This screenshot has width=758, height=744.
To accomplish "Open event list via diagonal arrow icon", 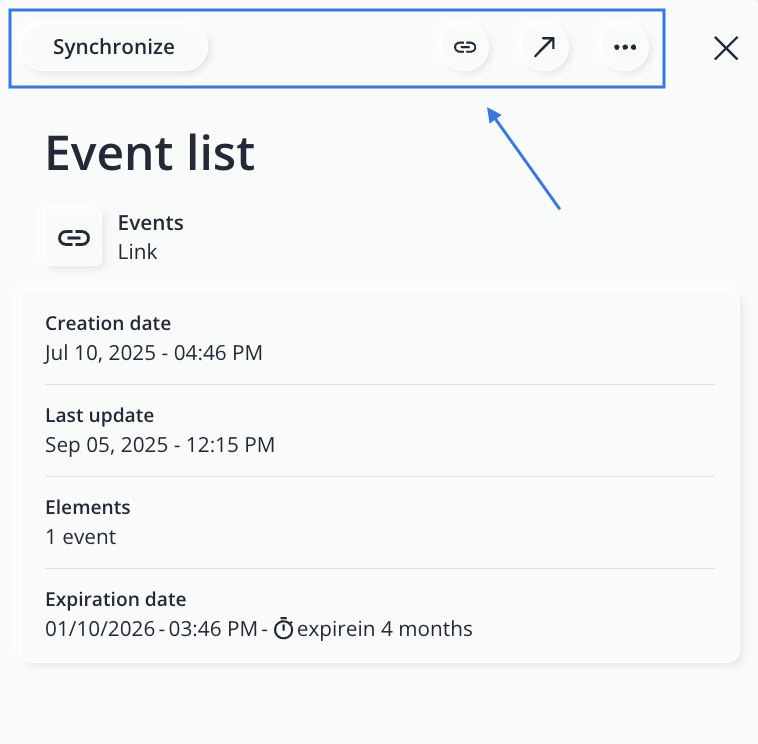I will coord(545,47).
